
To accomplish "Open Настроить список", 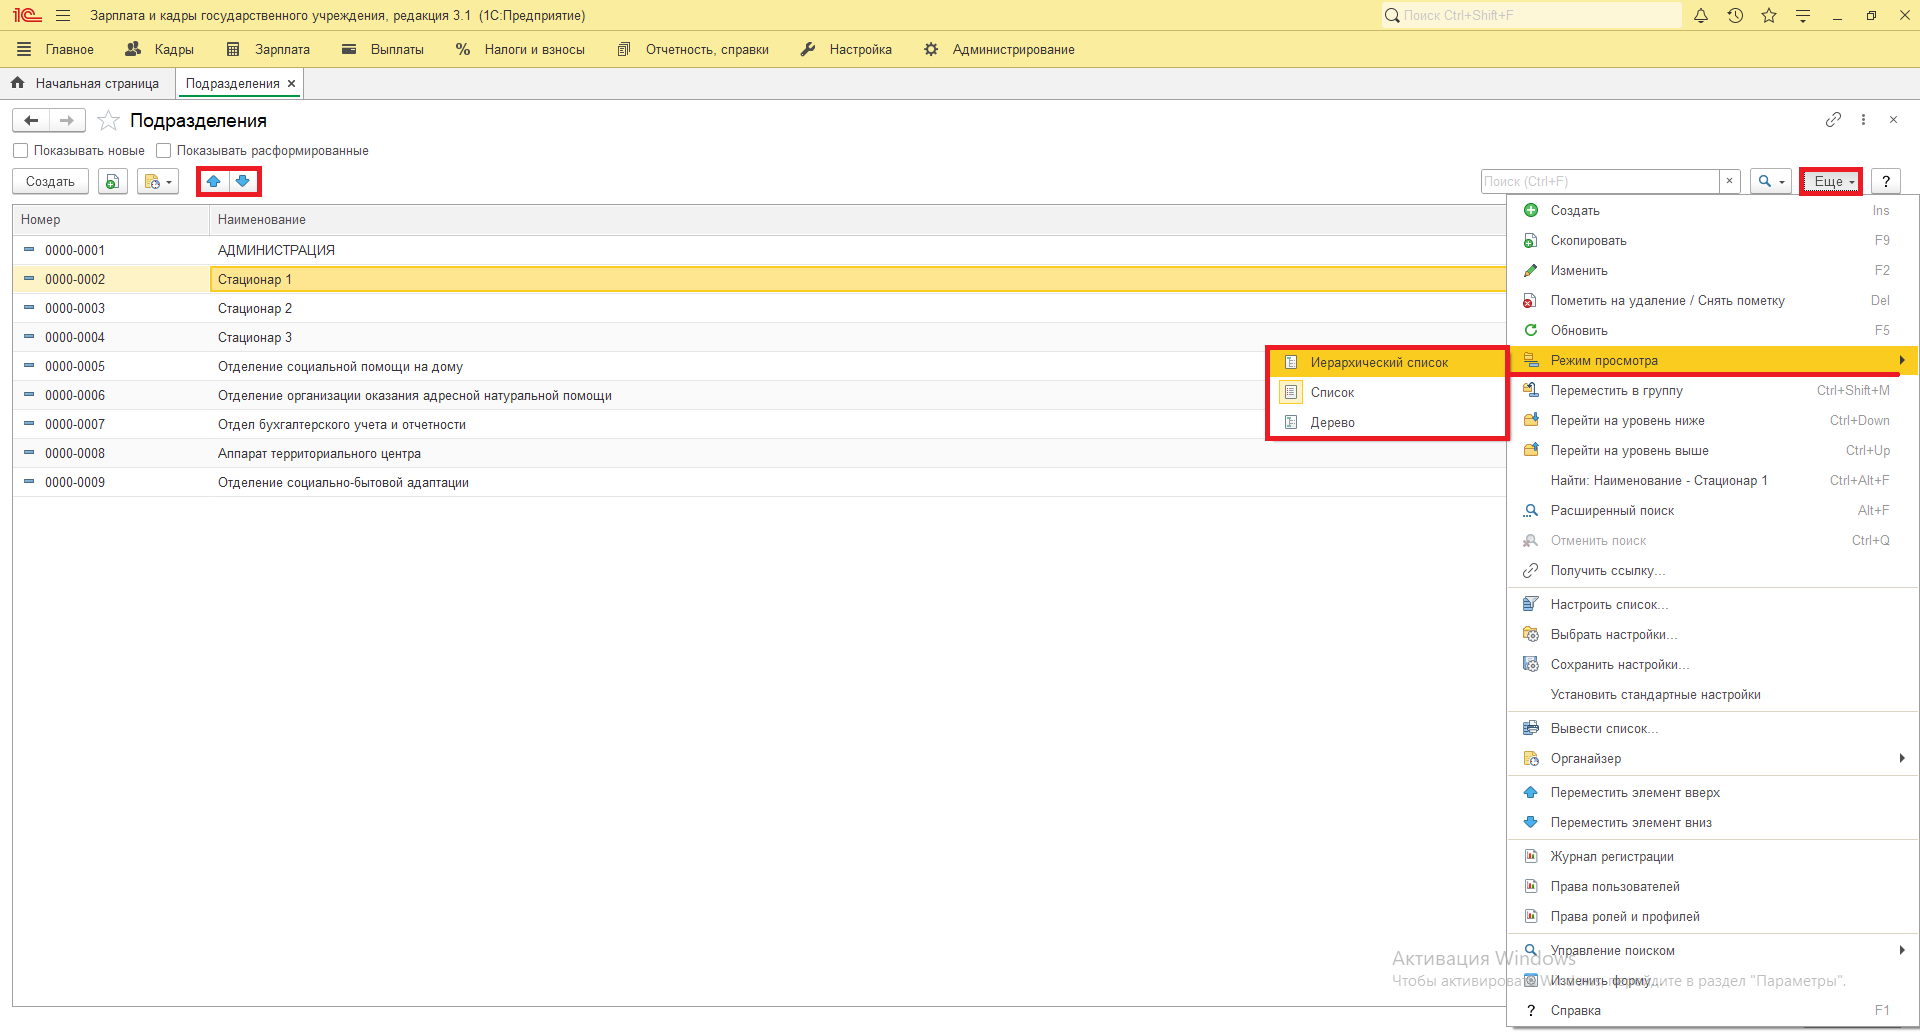I will 1712,605.
